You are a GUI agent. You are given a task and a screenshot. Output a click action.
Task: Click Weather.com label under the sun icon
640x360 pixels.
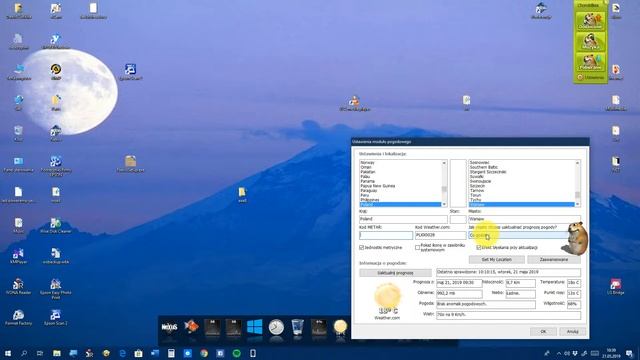pos(387,318)
